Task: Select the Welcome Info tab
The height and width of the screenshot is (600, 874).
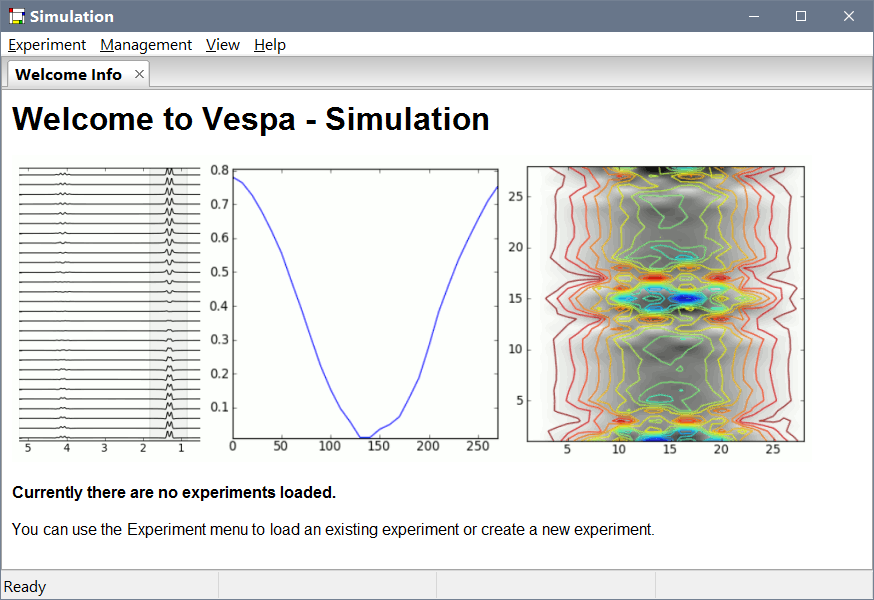Action: click(67, 73)
